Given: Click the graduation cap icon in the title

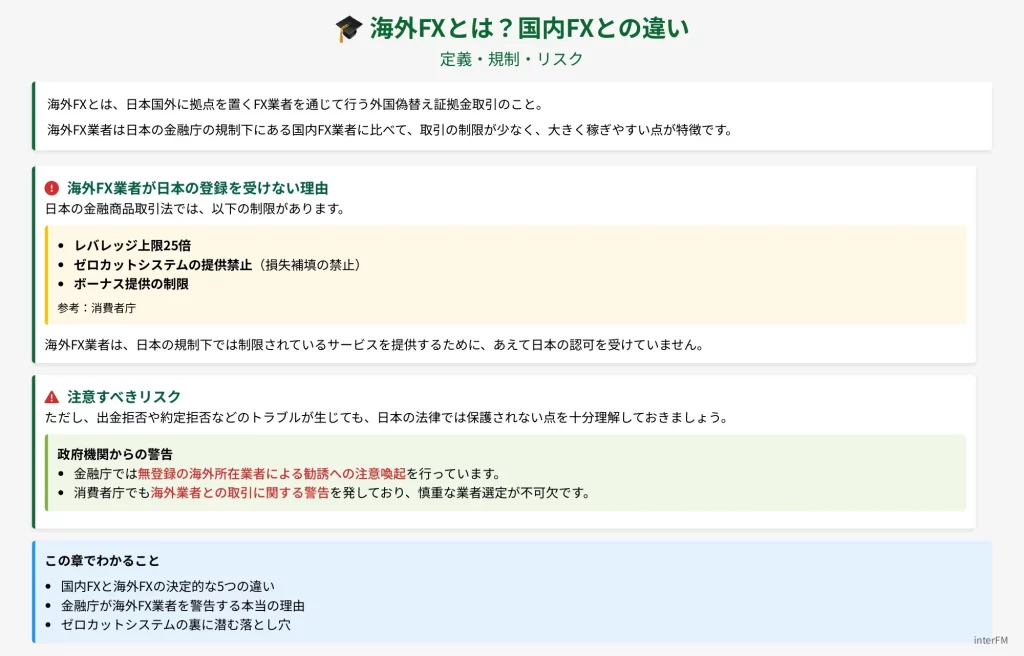Looking at the screenshot, I should point(348,28).
